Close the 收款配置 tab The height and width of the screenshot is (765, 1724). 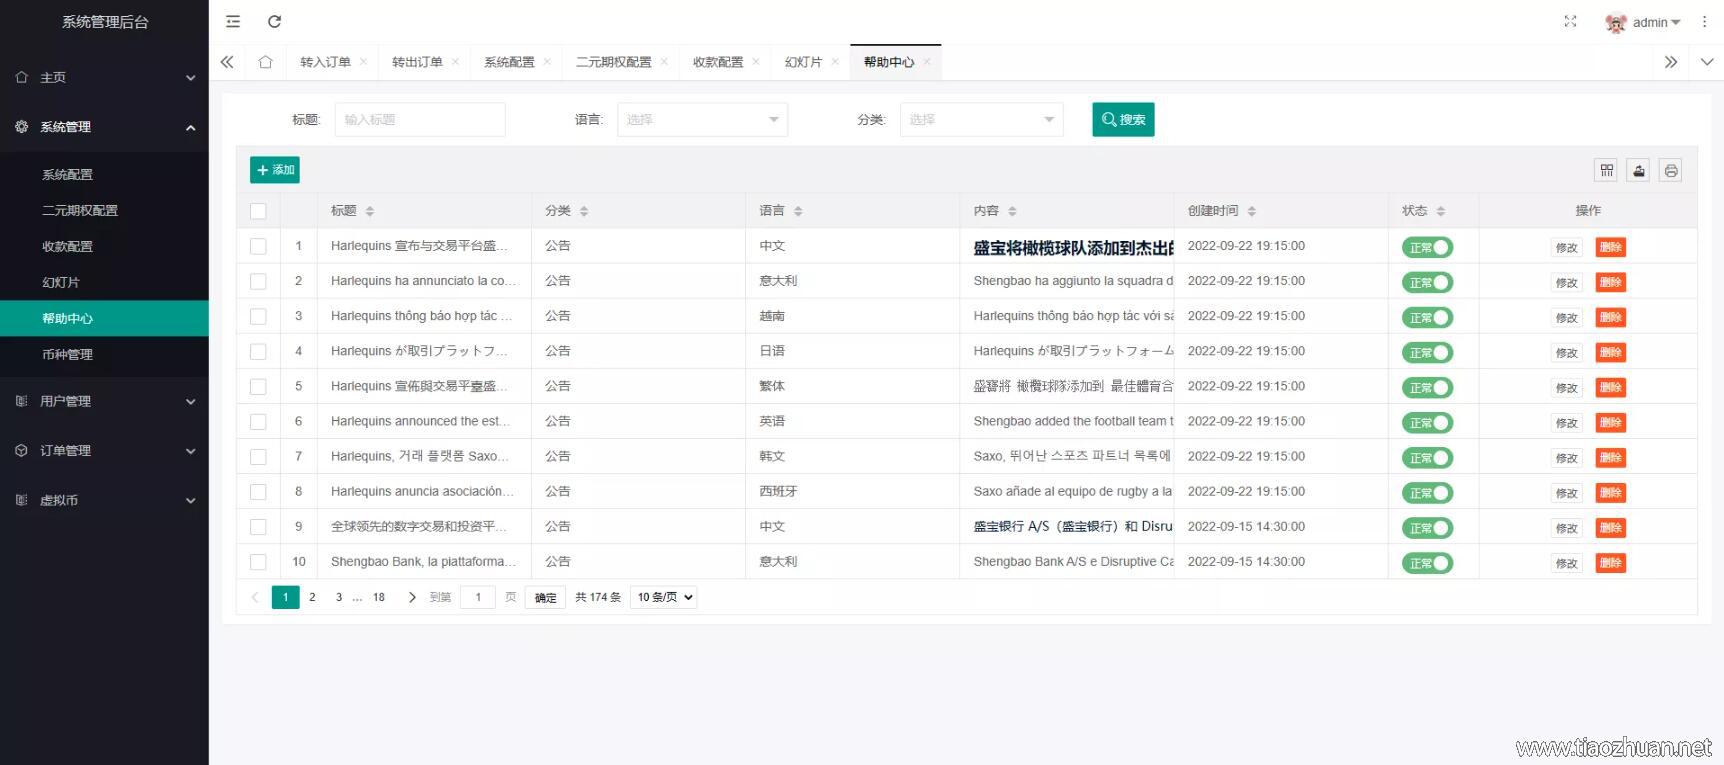(756, 62)
